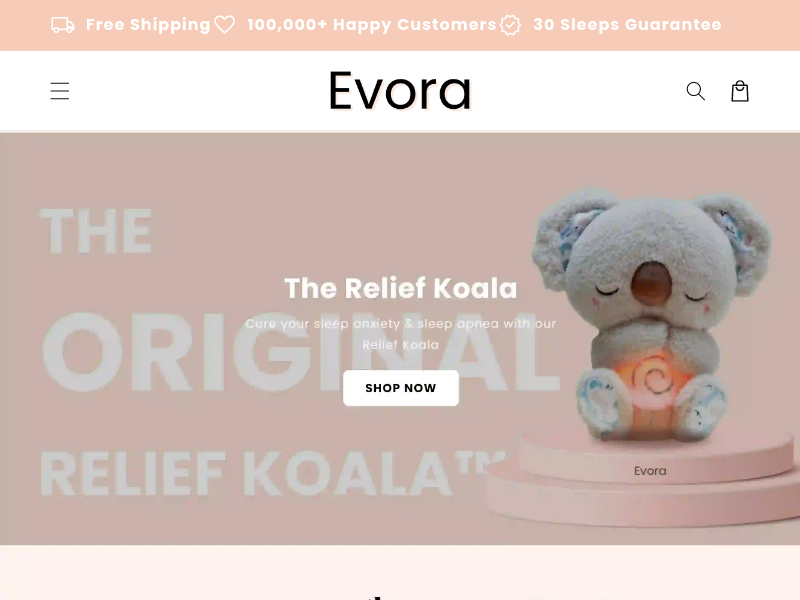
Task: Open the hamburger navigation menu
Action: coord(60,91)
